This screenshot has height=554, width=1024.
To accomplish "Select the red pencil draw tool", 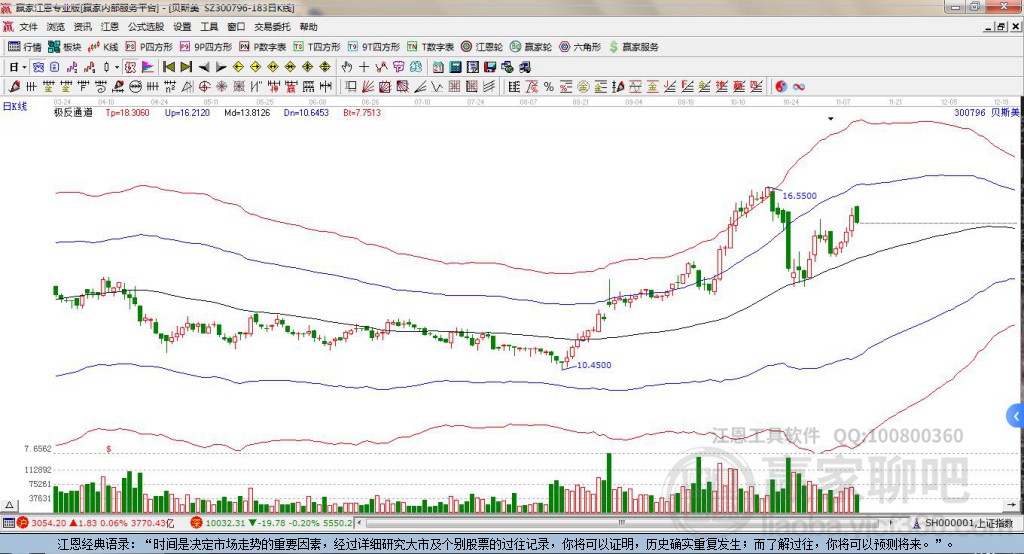I will [x=14, y=86].
